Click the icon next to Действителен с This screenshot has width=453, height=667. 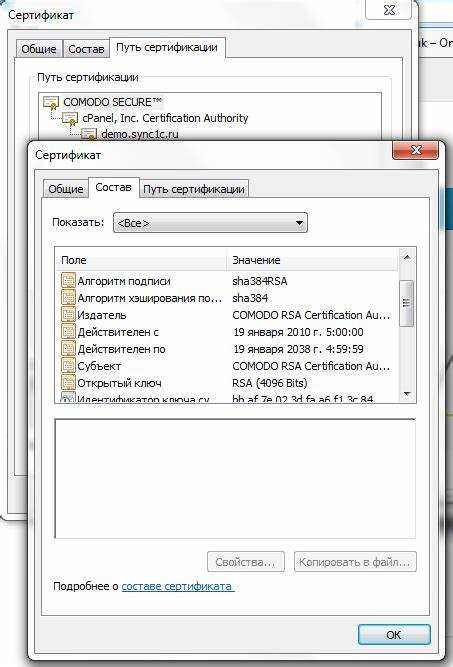click(x=68, y=332)
